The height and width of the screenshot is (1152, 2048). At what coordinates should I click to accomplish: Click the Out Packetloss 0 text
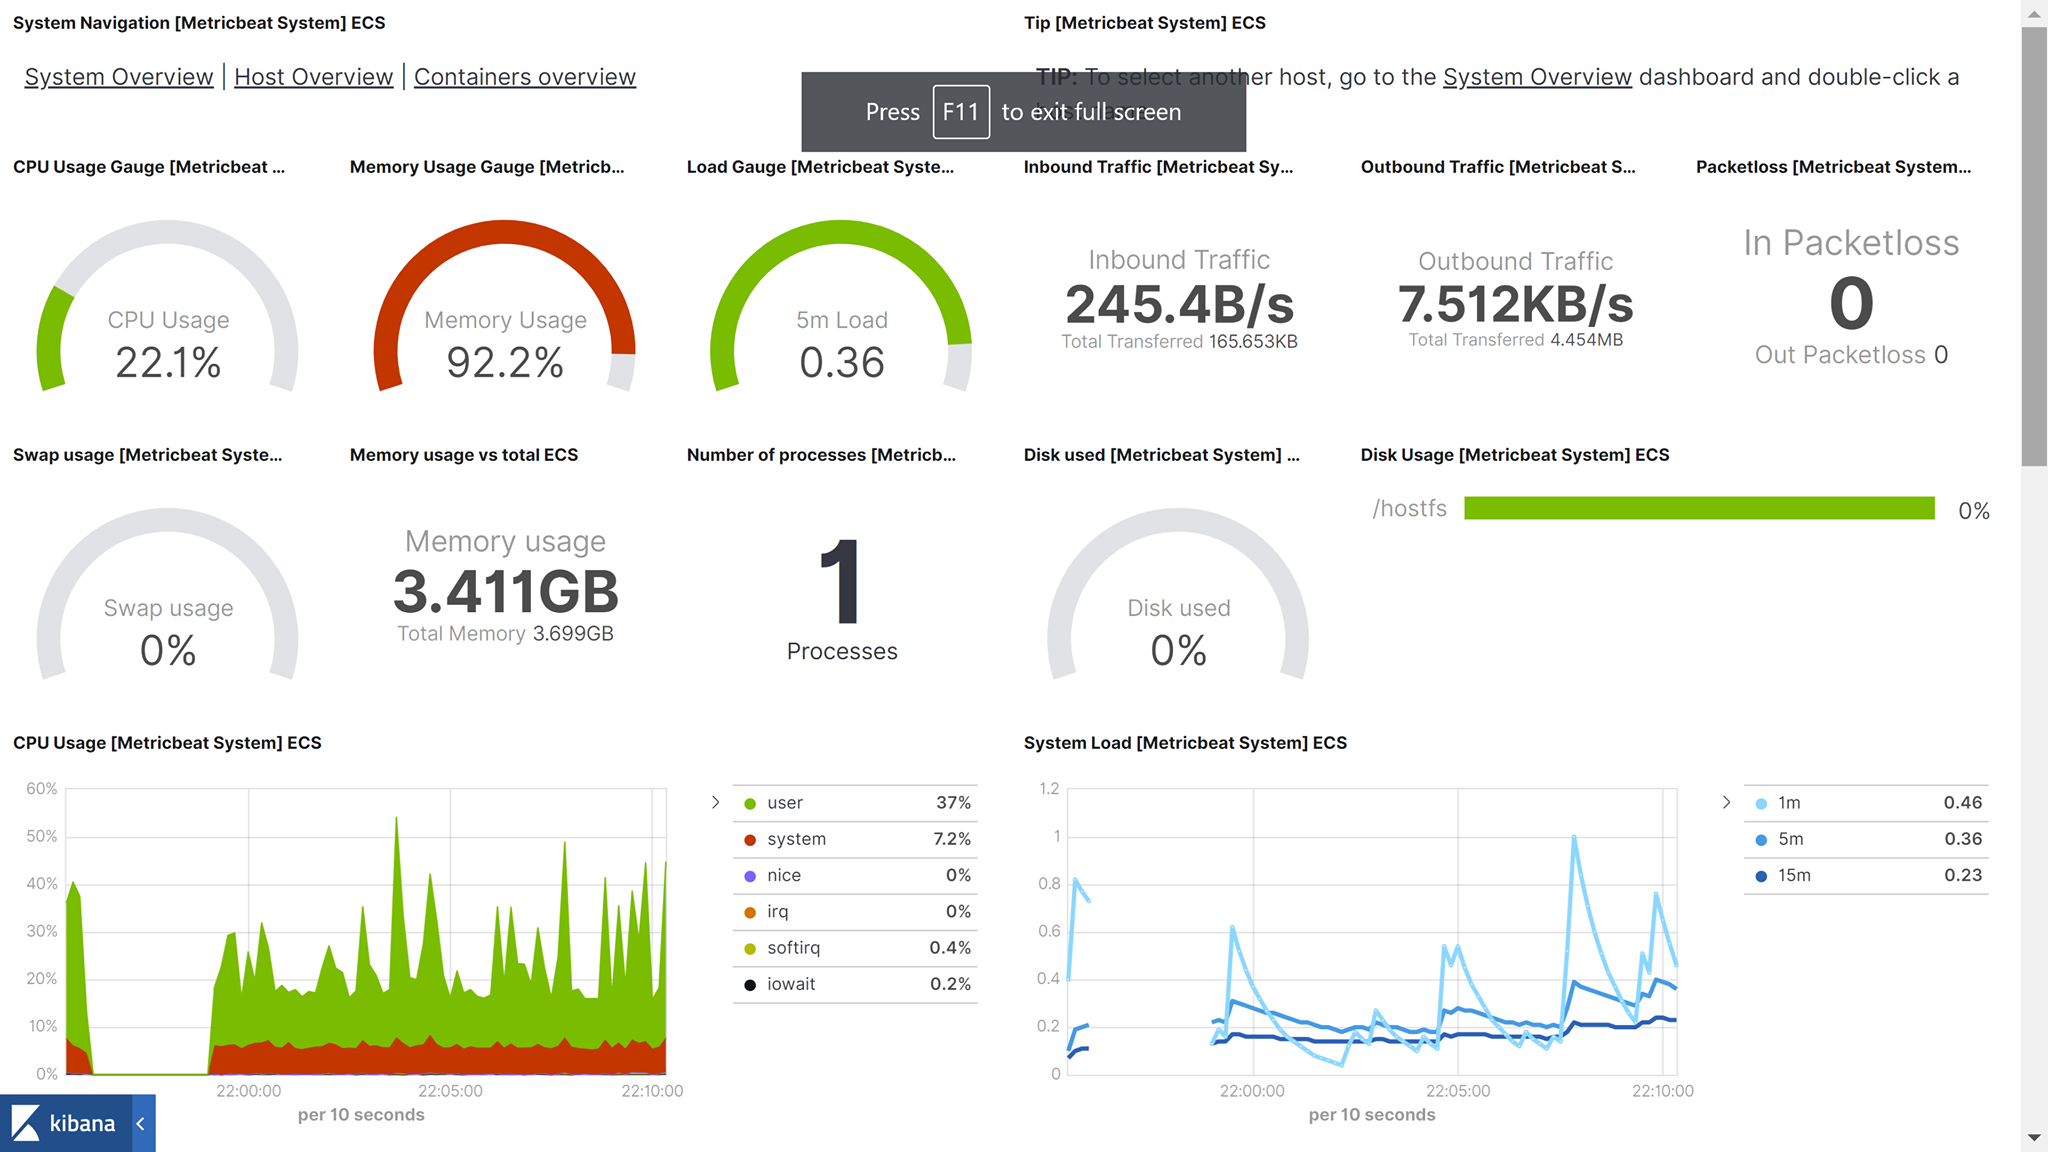pos(1851,355)
